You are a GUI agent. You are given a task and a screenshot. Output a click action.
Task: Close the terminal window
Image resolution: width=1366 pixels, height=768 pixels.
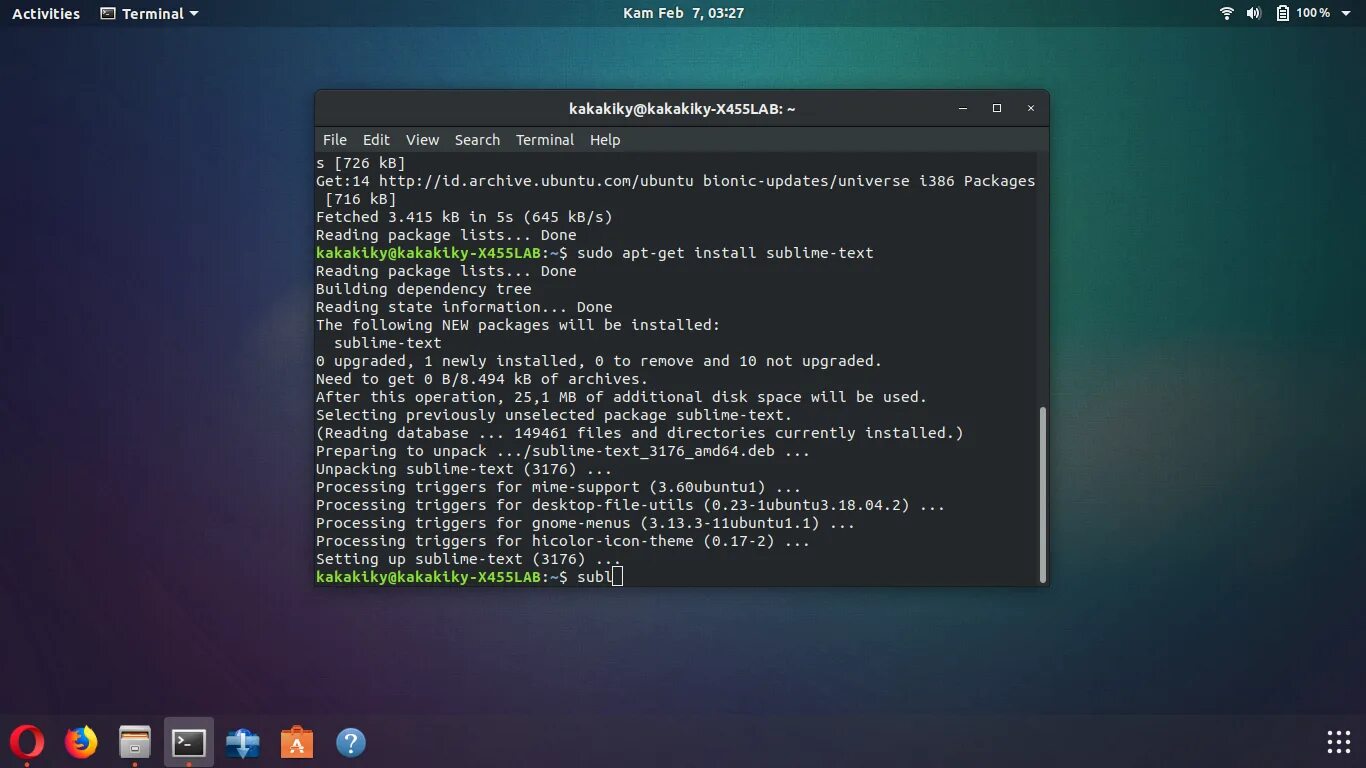click(1031, 108)
